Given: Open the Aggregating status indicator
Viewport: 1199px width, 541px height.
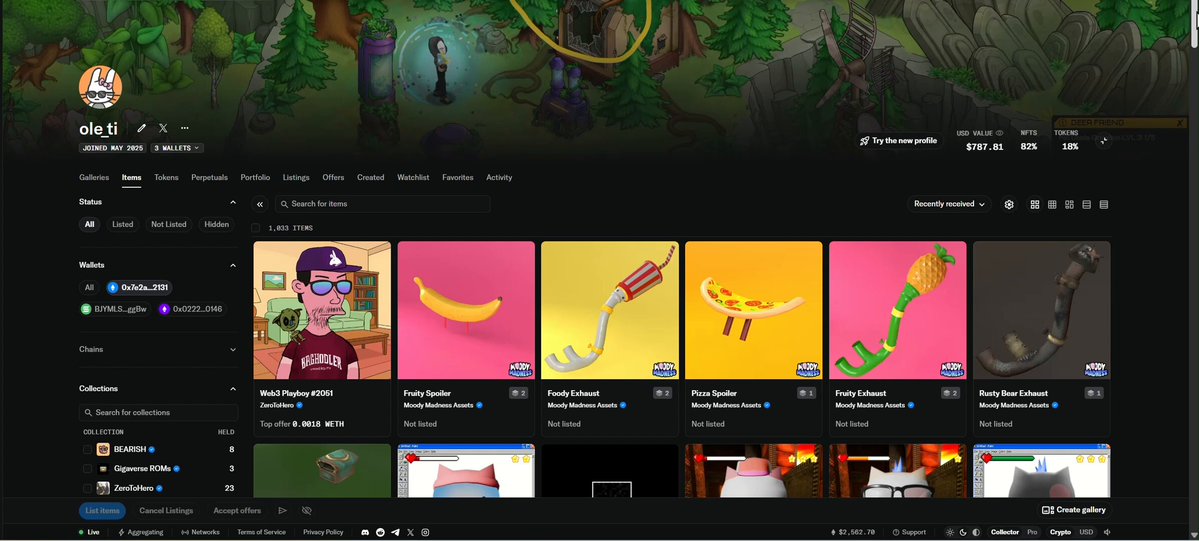Looking at the screenshot, I should [141, 532].
